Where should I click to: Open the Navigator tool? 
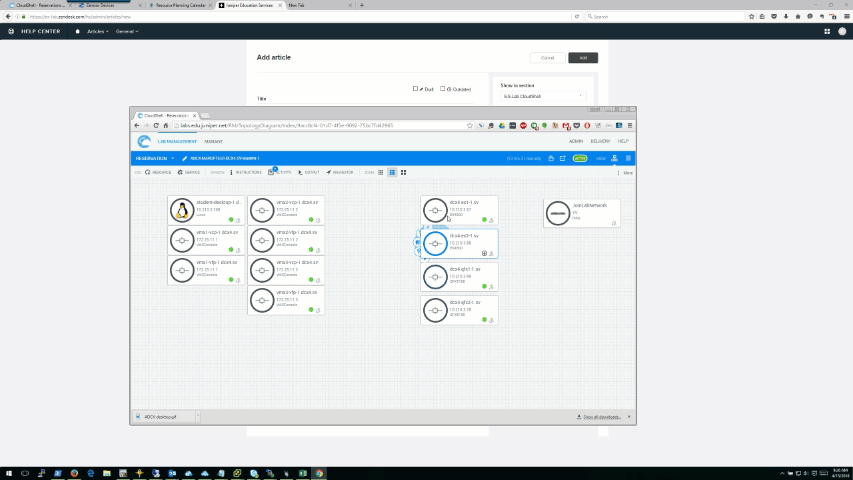(x=340, y=172)
